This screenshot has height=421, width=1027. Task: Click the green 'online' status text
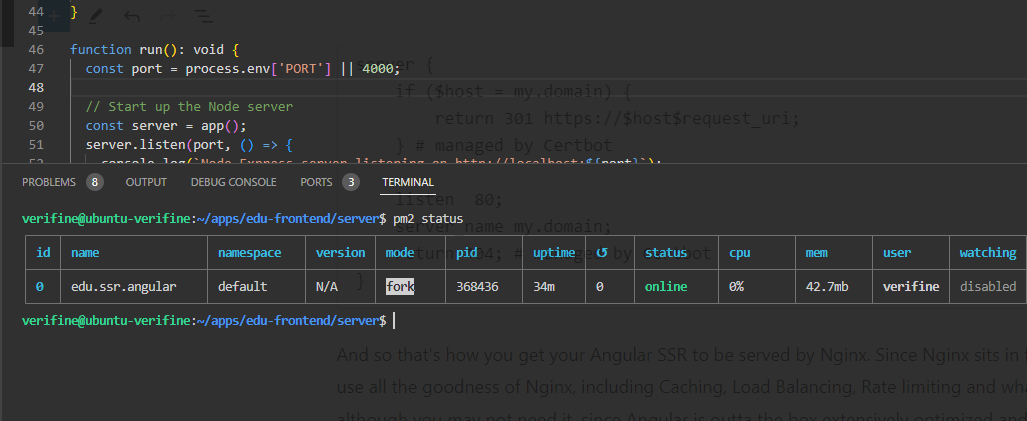(667, 286)
